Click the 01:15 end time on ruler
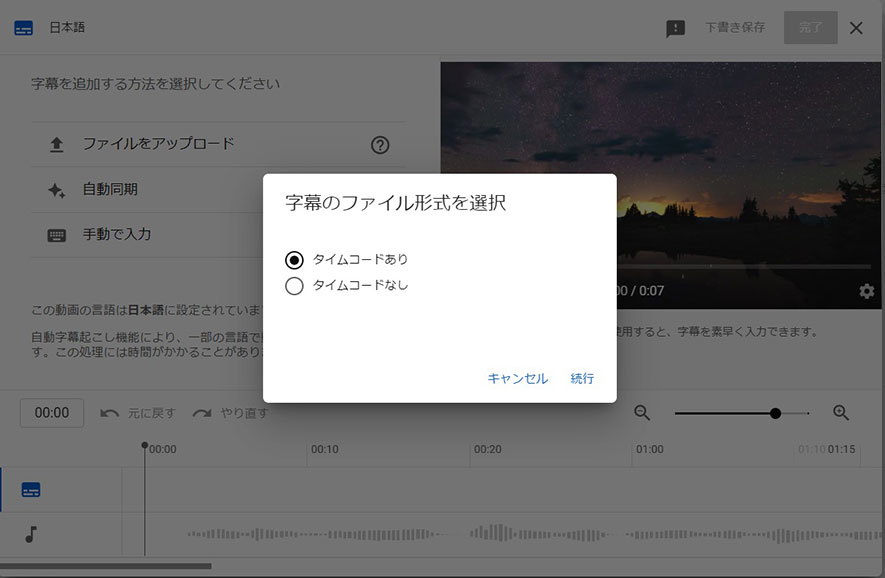885x578 pixels. [x=842, y=449]
